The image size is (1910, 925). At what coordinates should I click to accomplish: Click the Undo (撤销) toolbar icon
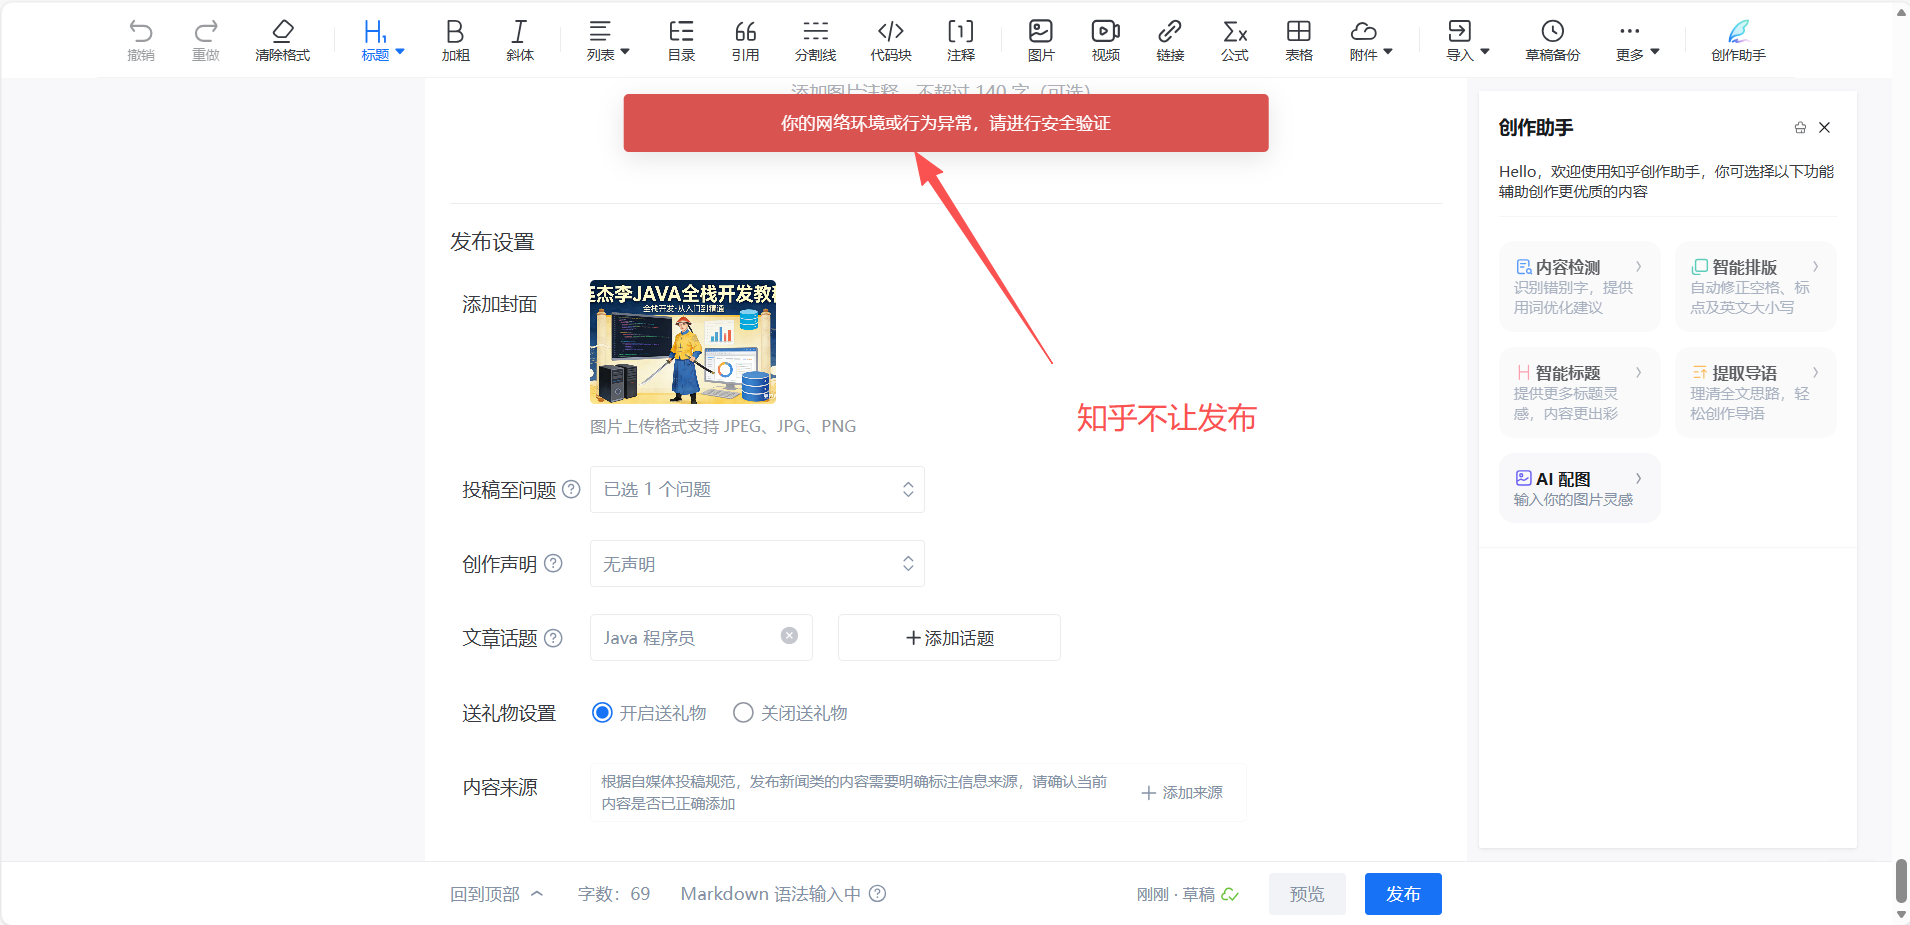141,41
